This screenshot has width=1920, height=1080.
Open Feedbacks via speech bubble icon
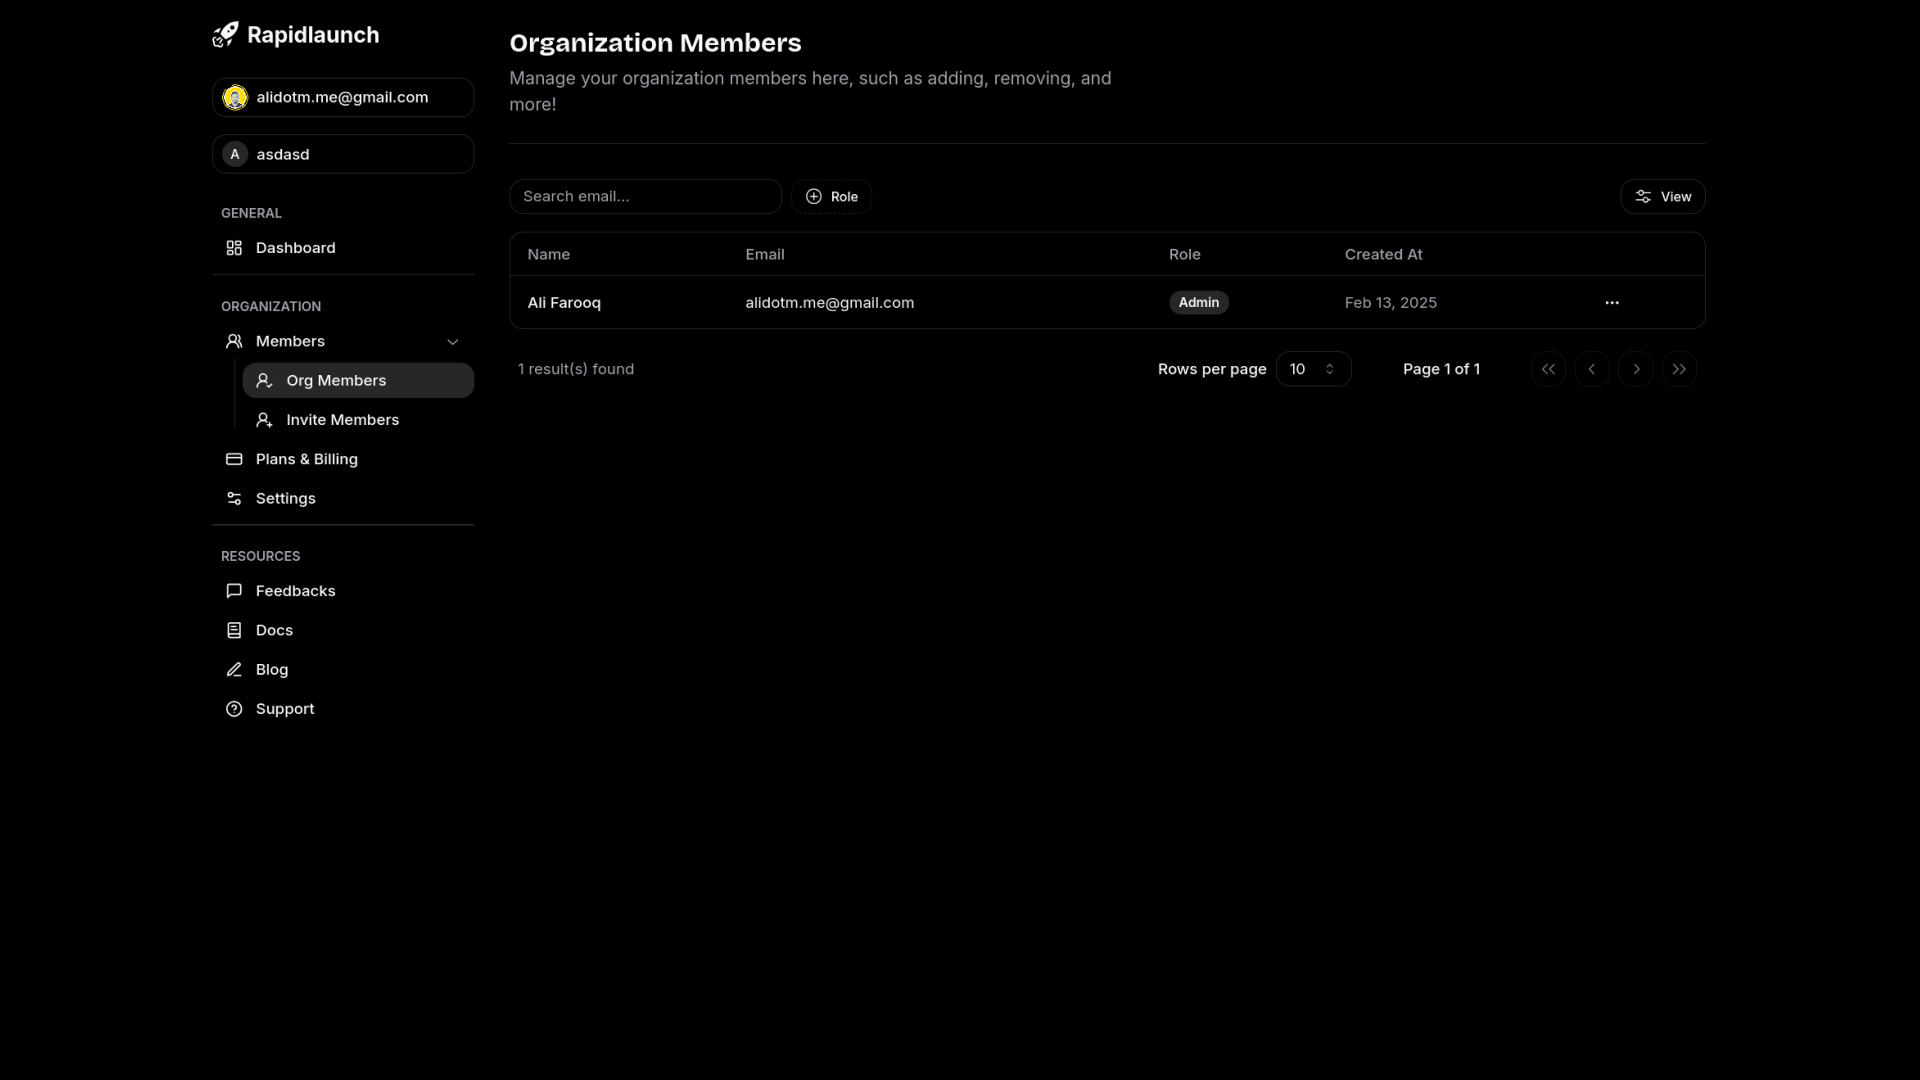(234, 591)
